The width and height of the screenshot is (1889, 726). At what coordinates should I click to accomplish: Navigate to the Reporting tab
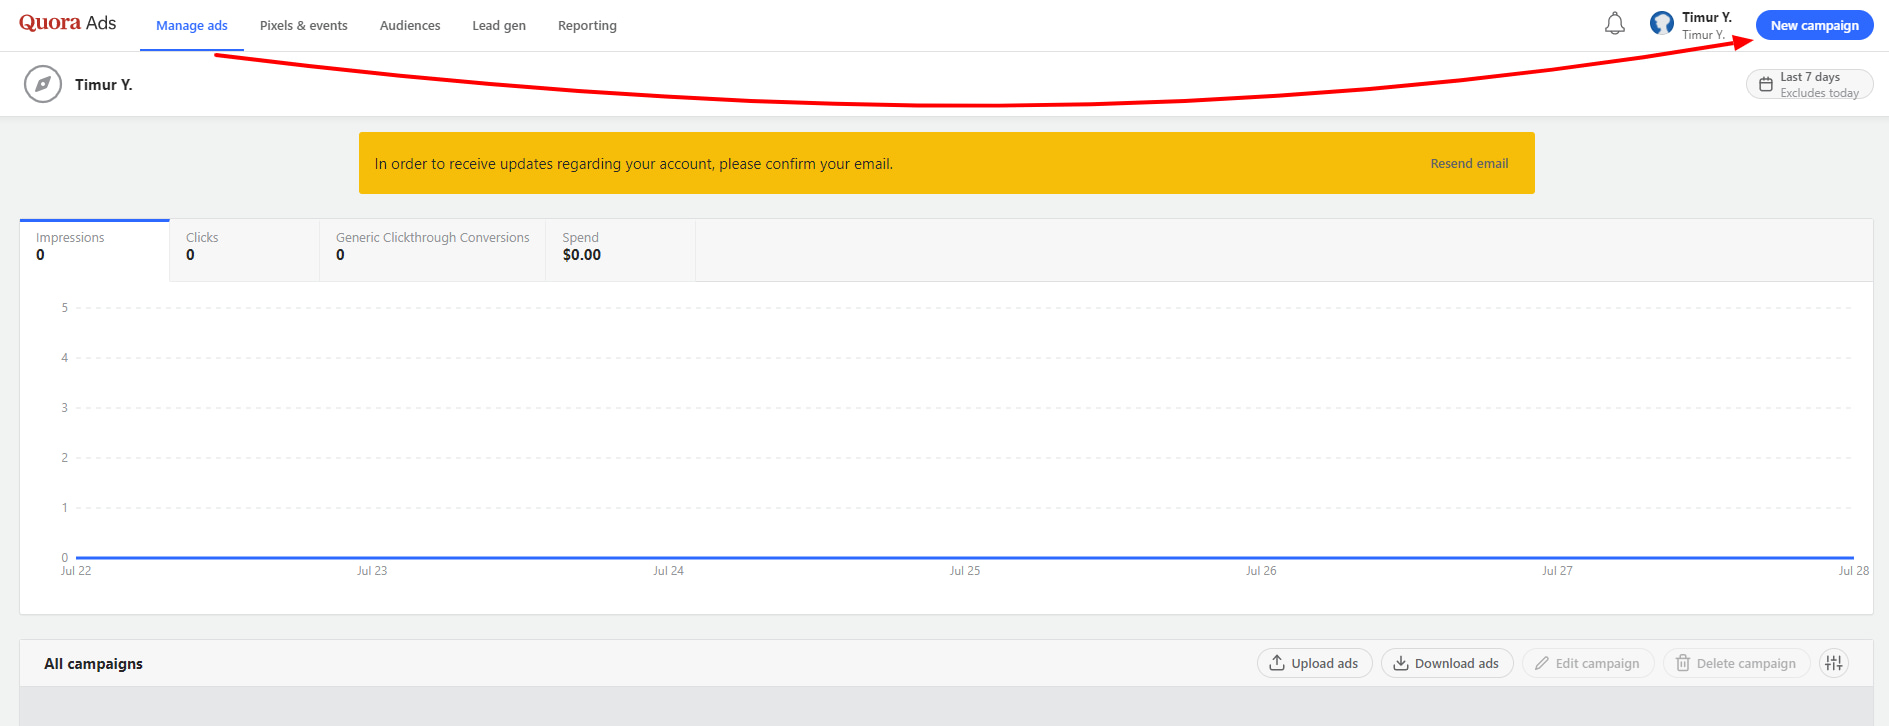pyautogui.click(x=587, y=26)
